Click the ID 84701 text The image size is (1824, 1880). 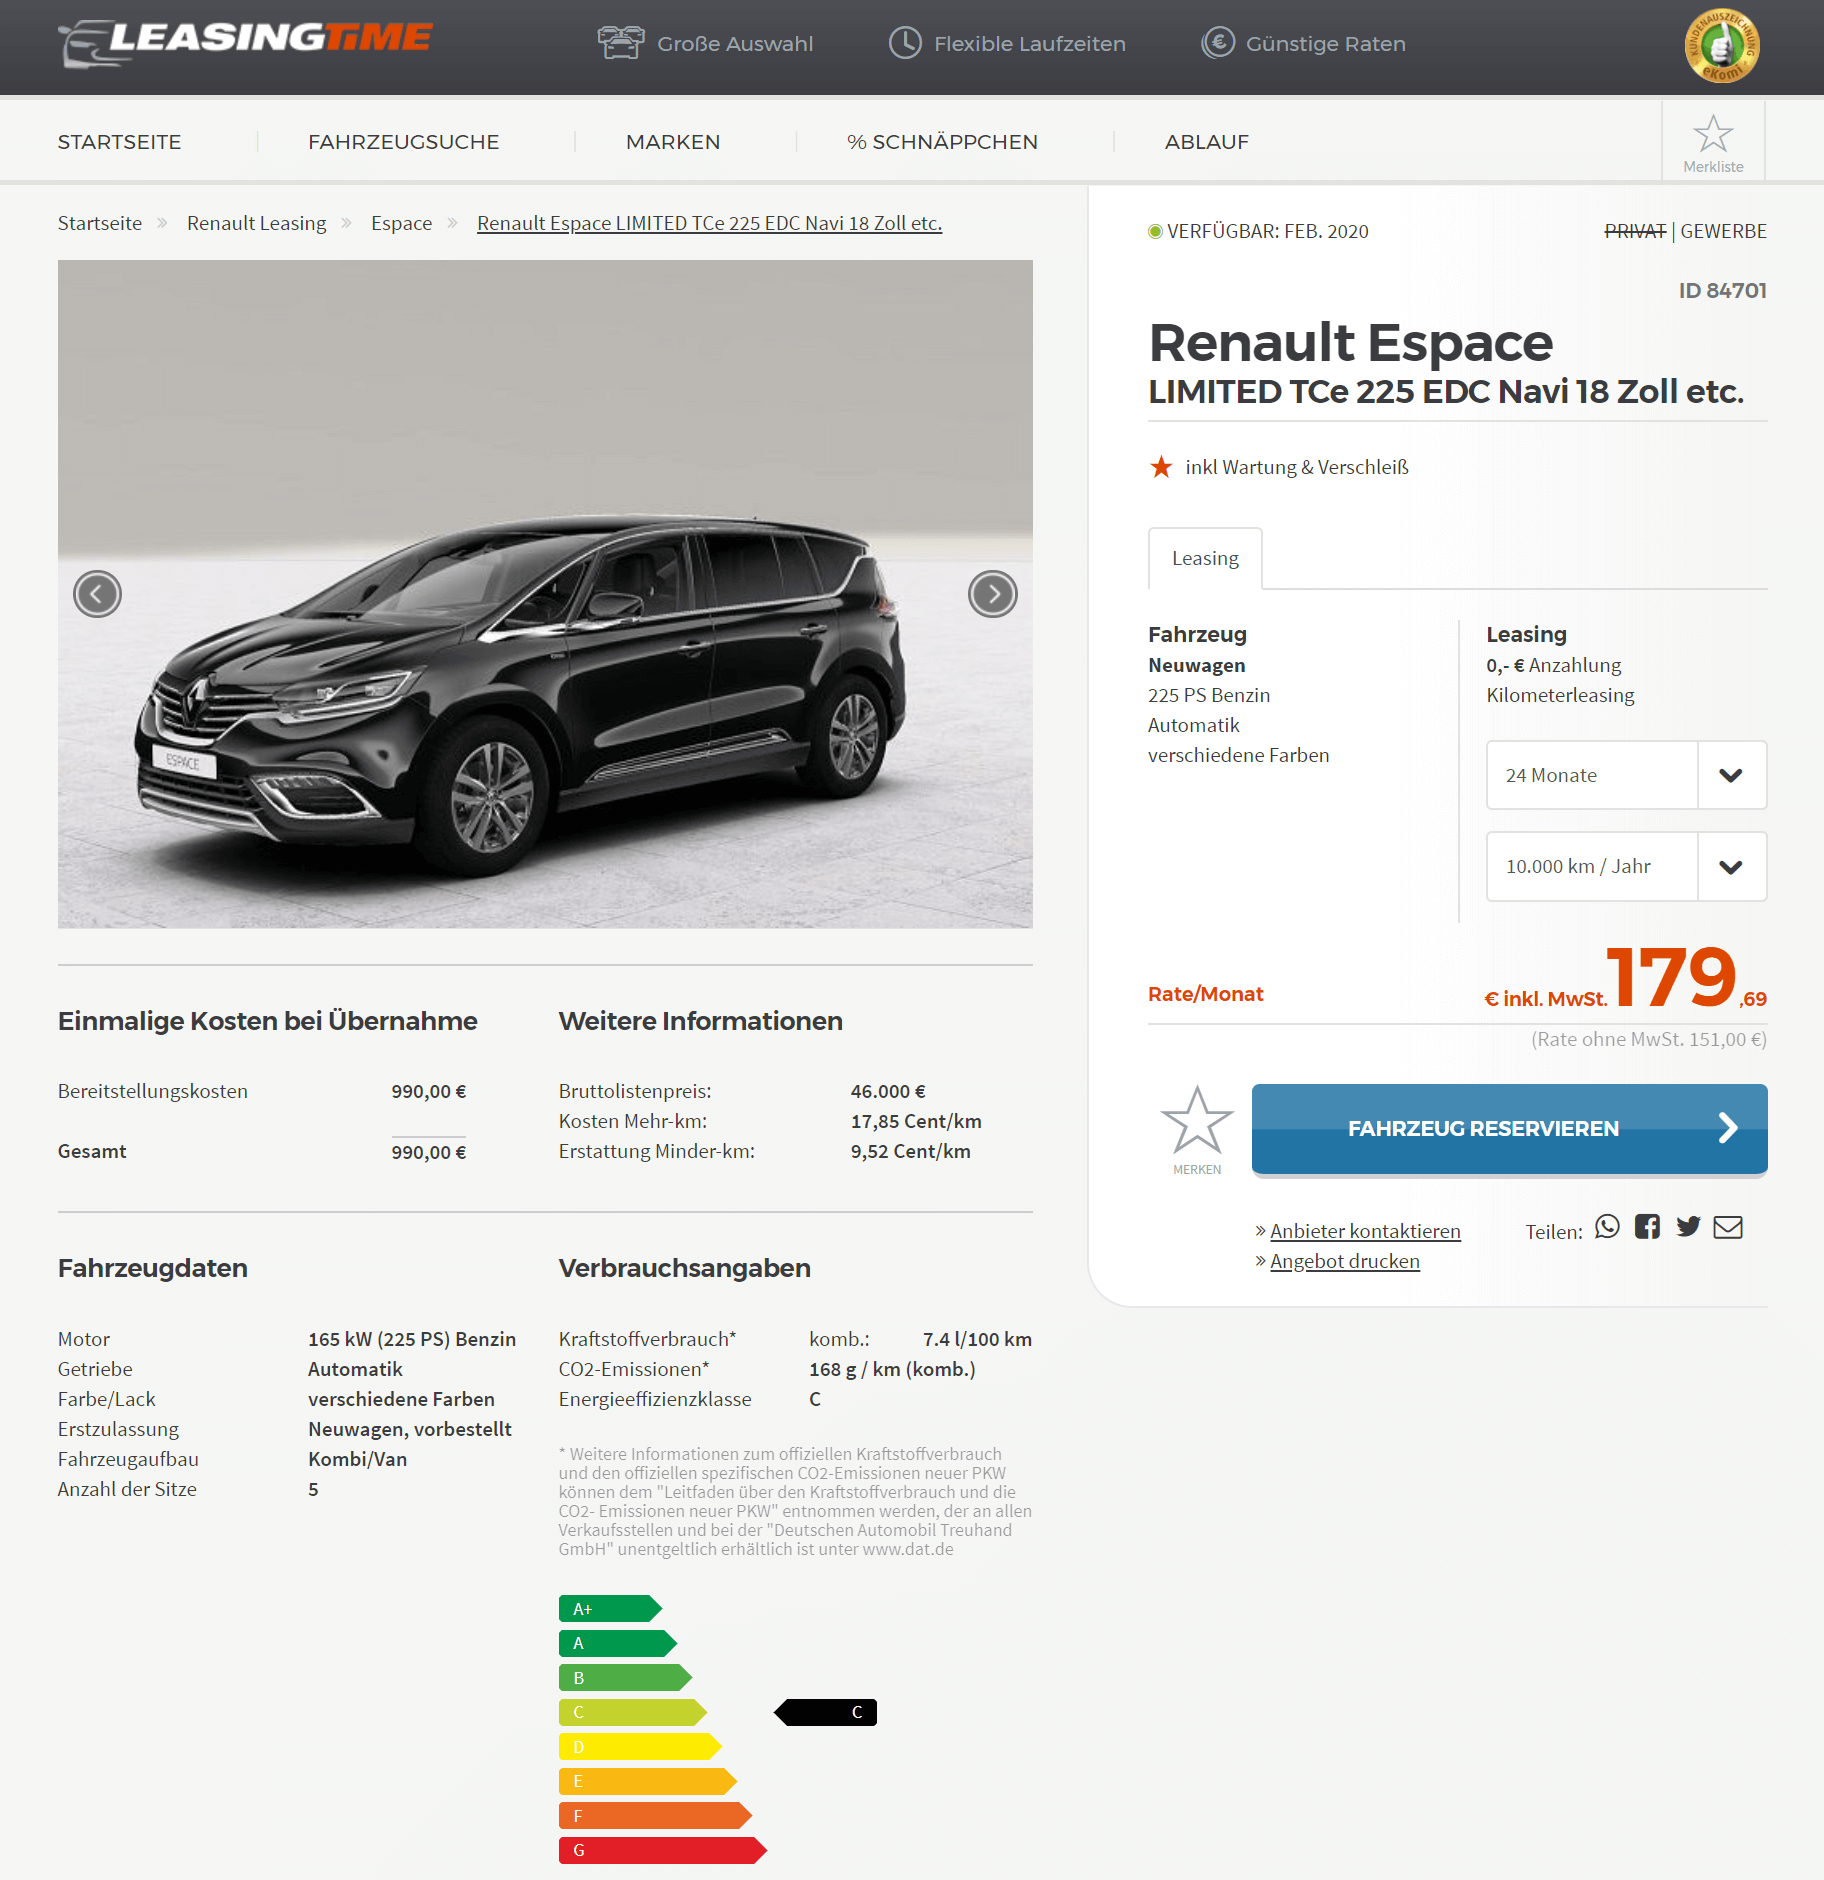(1722, 291)
